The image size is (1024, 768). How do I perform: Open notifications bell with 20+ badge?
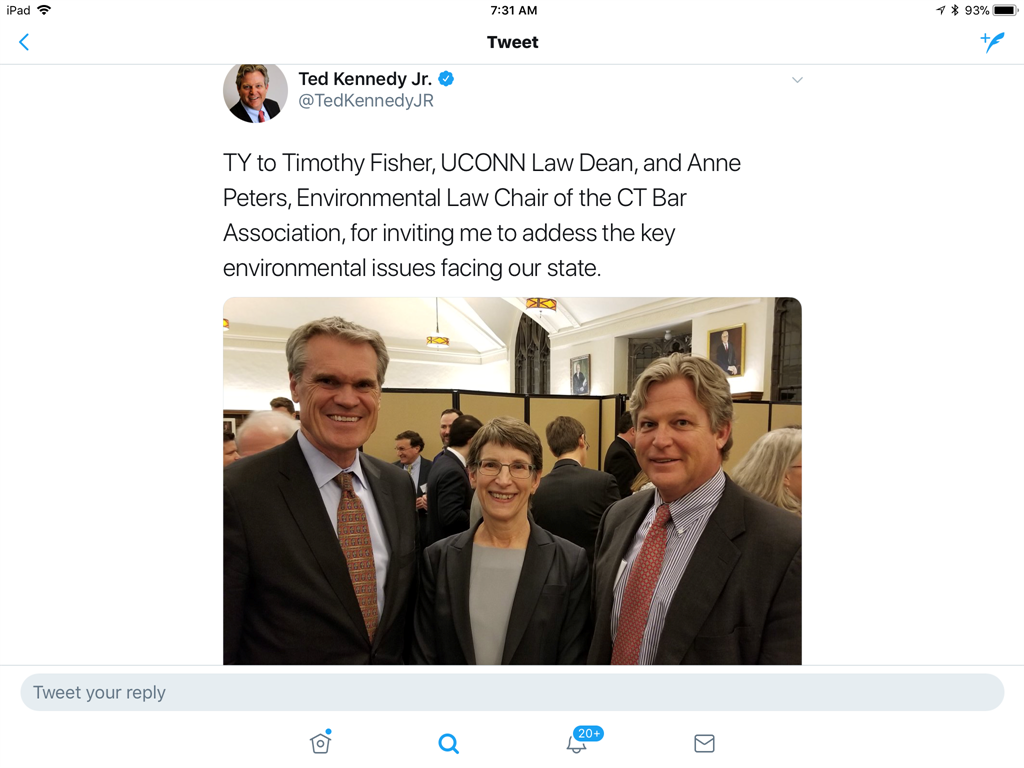pos(577,743)
